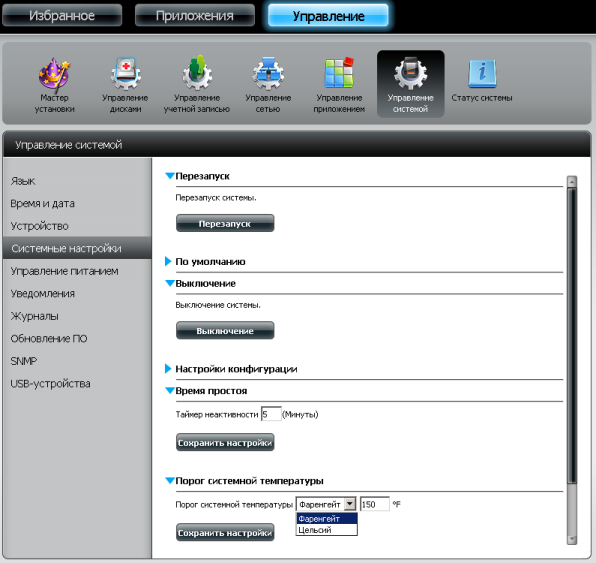Switch to the Приложения tab
The image size is (596, 563).
(x=195, y=15)
